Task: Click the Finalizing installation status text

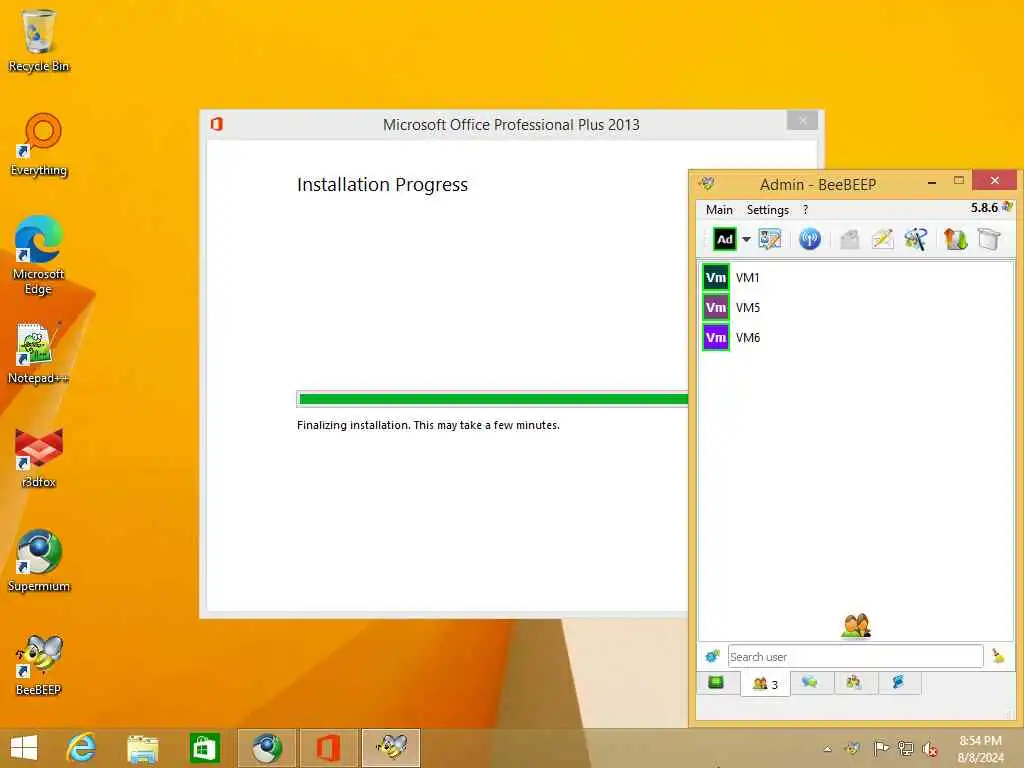Action: [x=428, y=425]
